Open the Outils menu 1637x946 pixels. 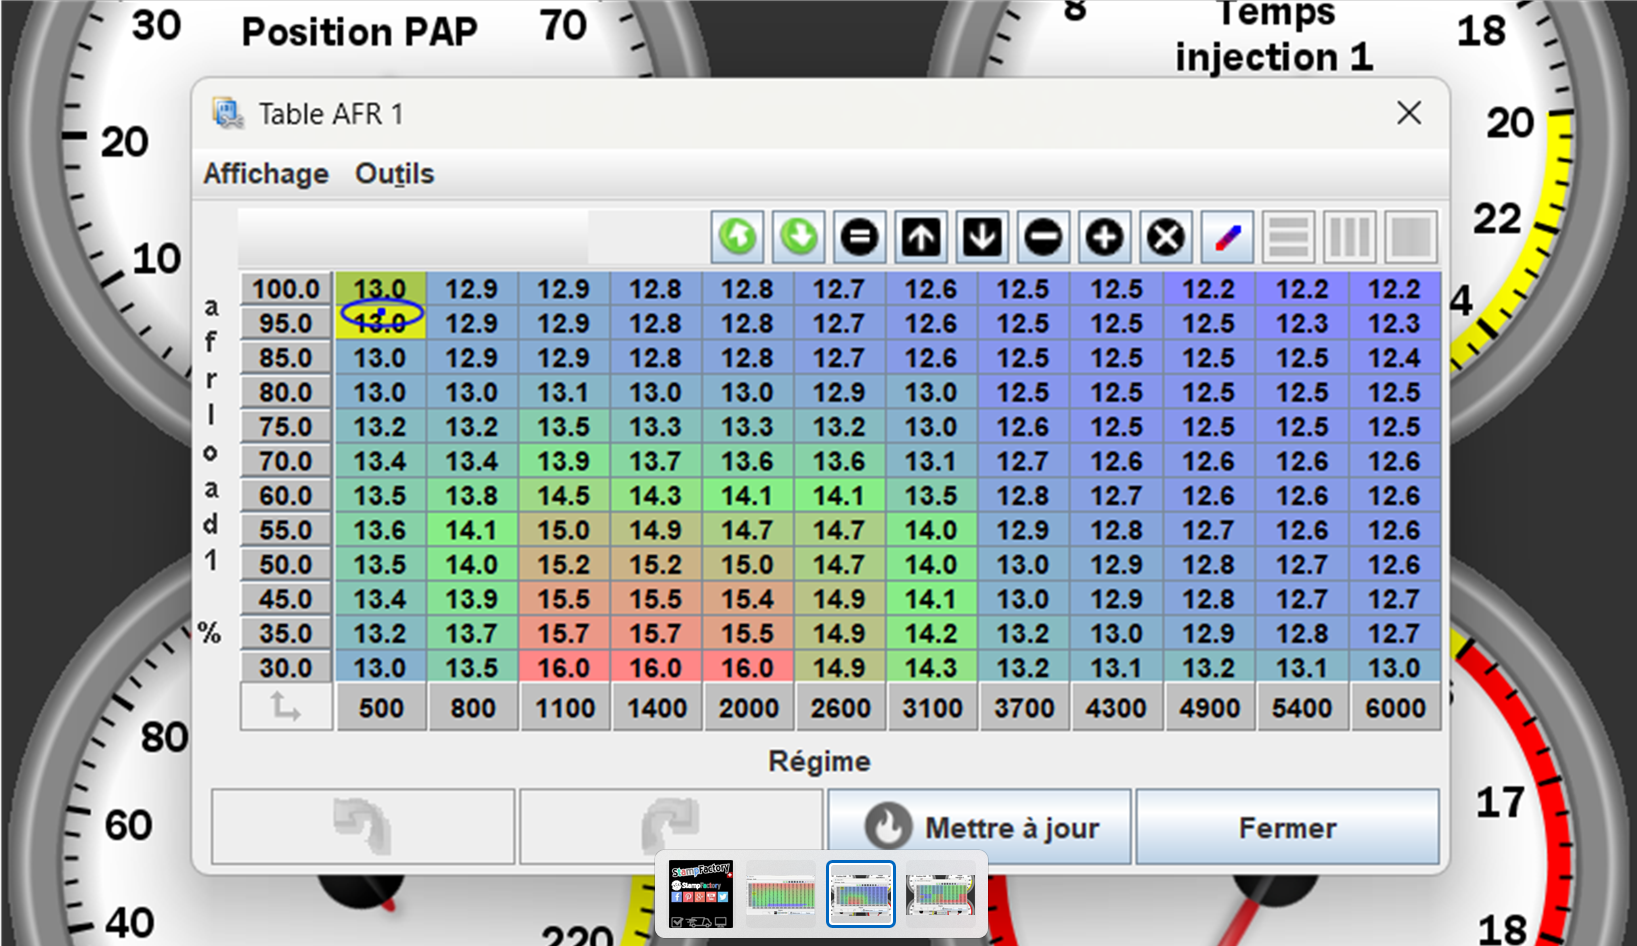[x=394, y=174]
